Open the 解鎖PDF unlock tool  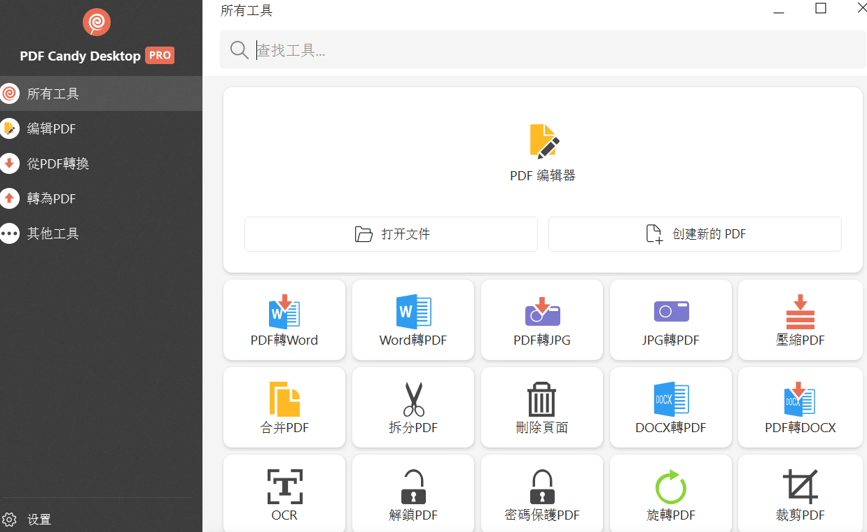coord(413,494)
